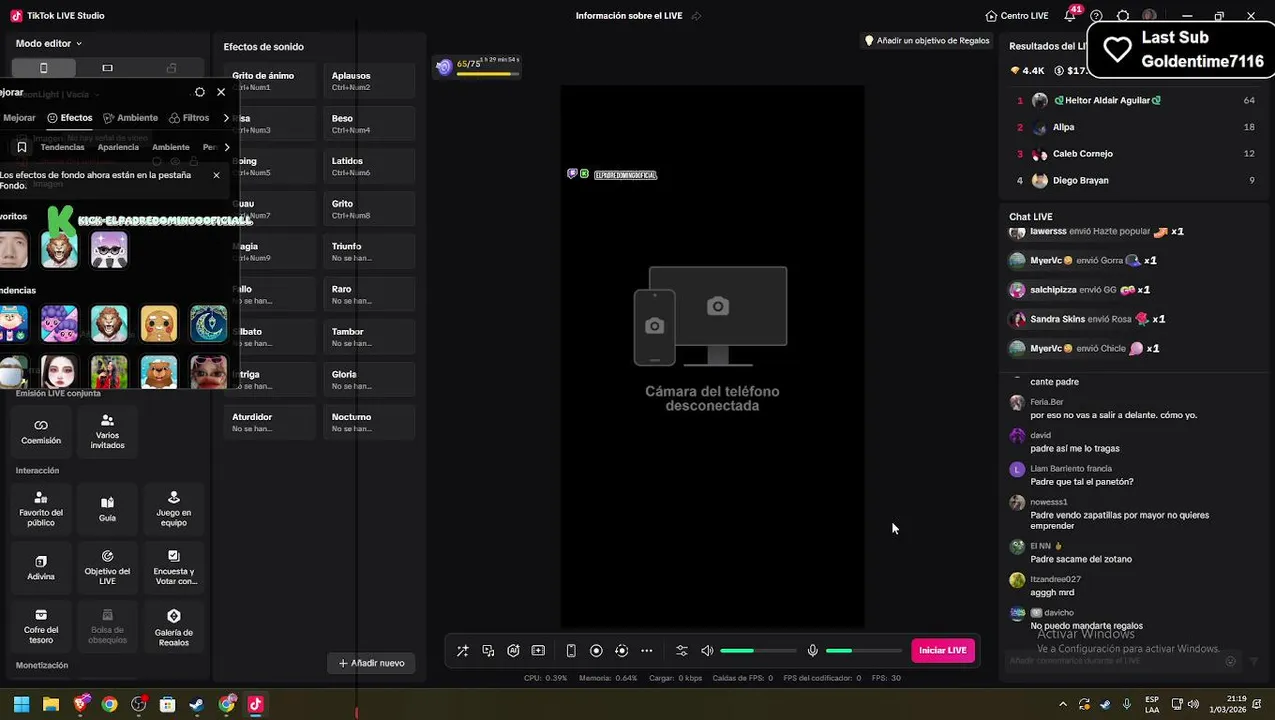1275x720 pixels.
Task: Click Añadir nuevo sound effect
Action: coord(371,663)
